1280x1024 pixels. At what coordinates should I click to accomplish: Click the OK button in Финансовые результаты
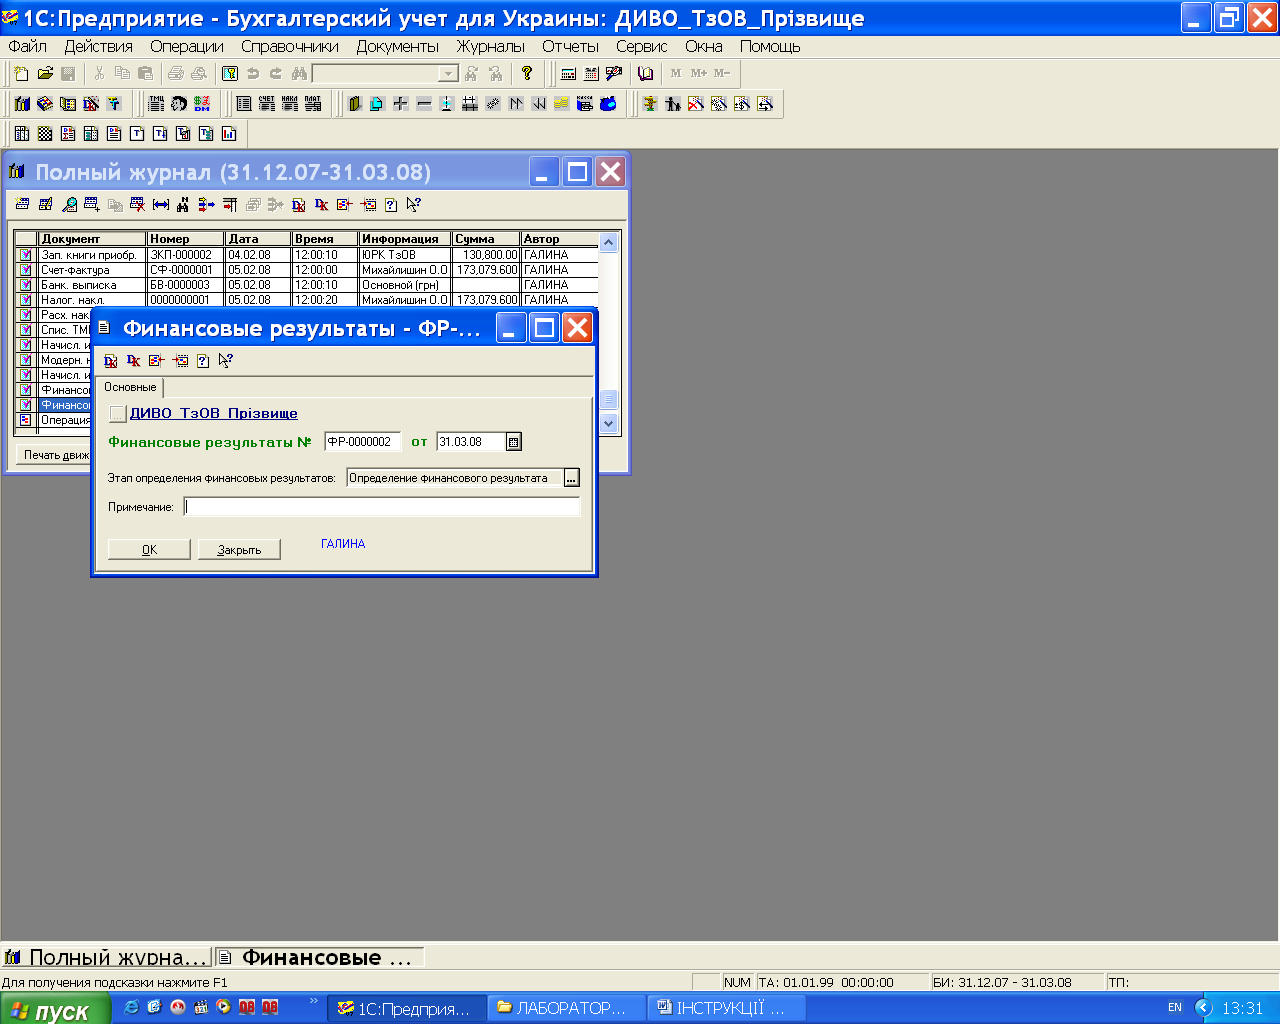149,549
